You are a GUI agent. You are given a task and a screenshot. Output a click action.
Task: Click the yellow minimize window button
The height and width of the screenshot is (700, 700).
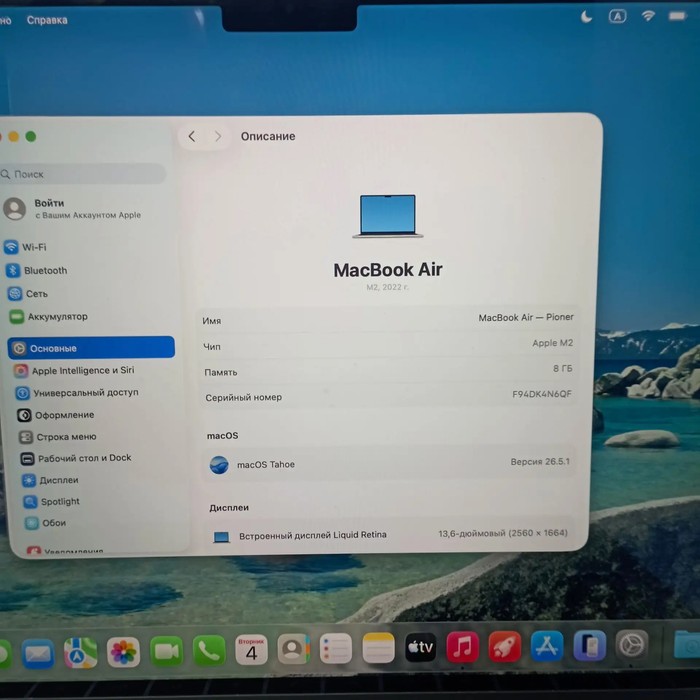pyautogui.click(x=14, y=136)
